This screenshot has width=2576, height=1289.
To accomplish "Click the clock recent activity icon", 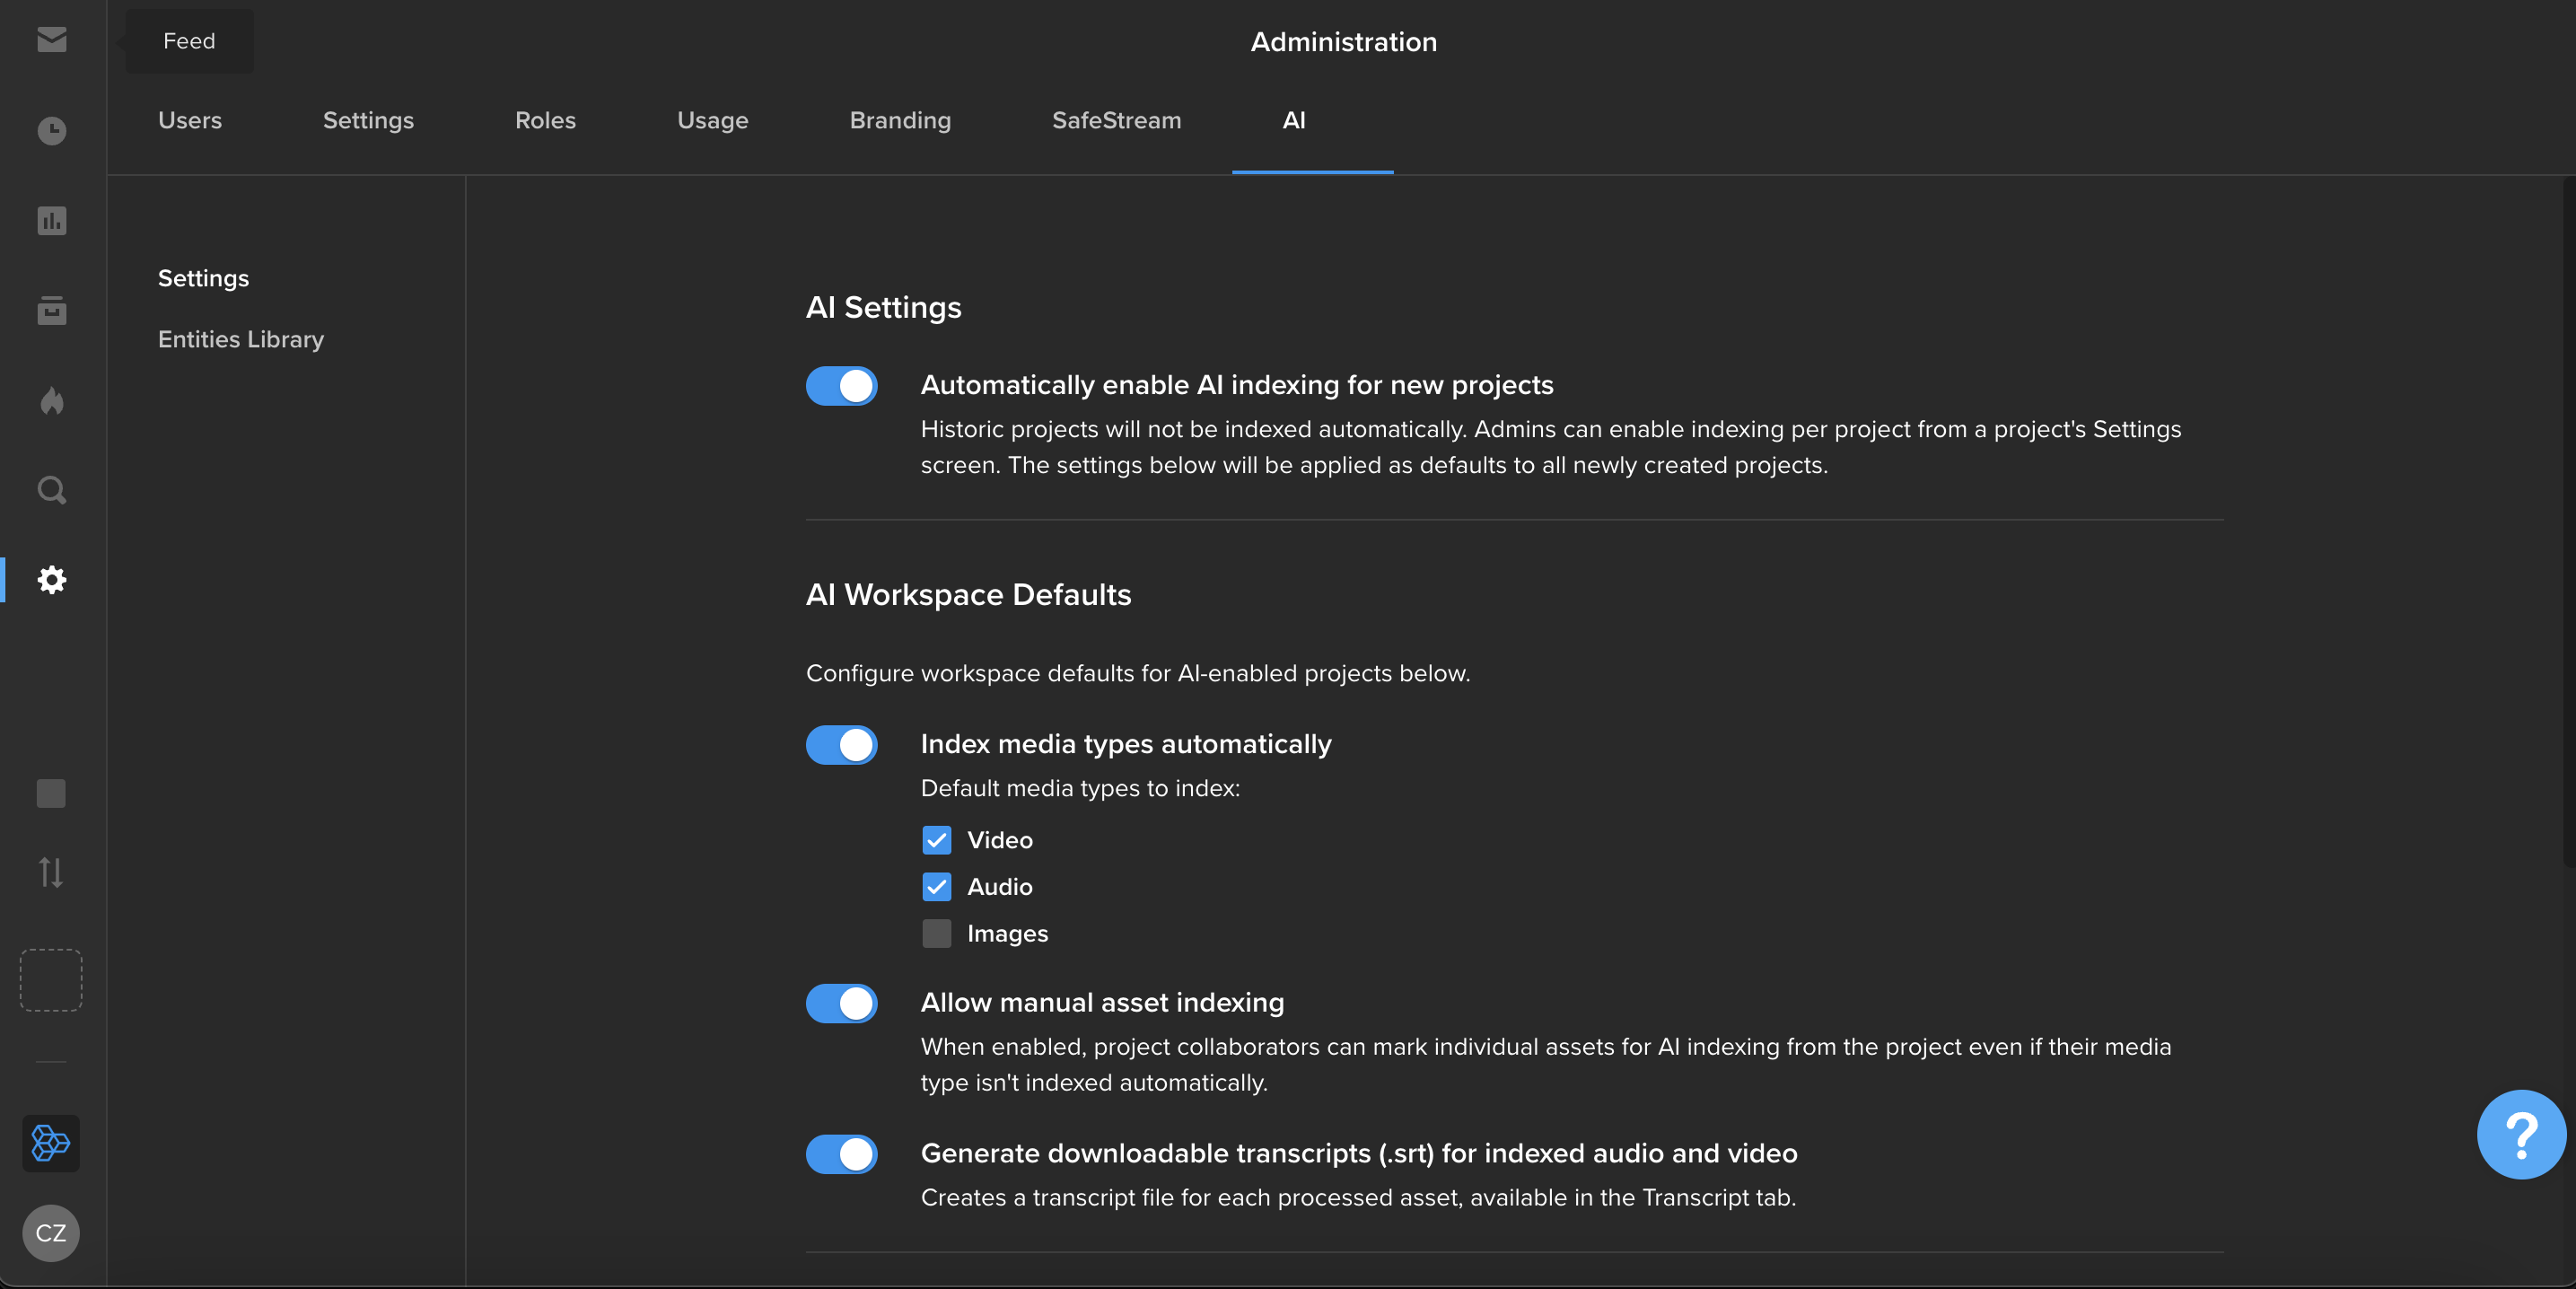I will 51,131.
